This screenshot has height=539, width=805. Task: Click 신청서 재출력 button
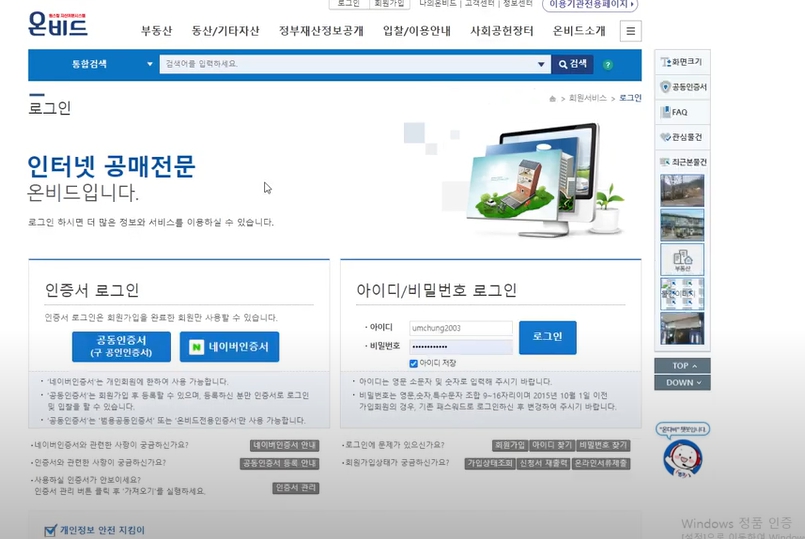(543, 464)
